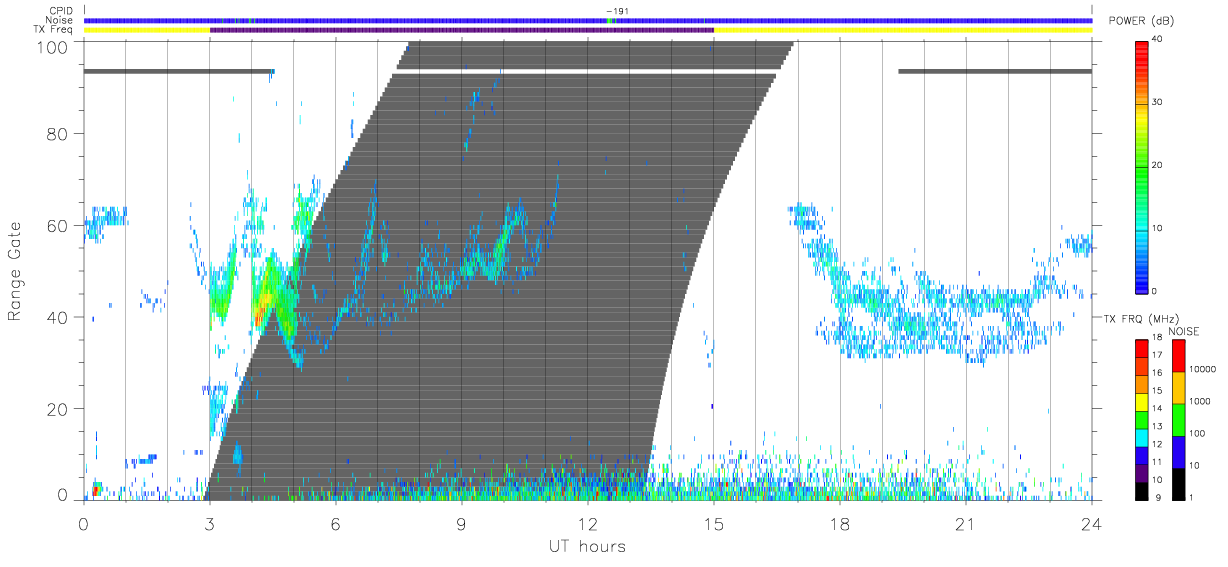This screenshot has width=1228, height=567.
Task: Click the blue segment of NOISE bar
Action: tap(1178, 451)
